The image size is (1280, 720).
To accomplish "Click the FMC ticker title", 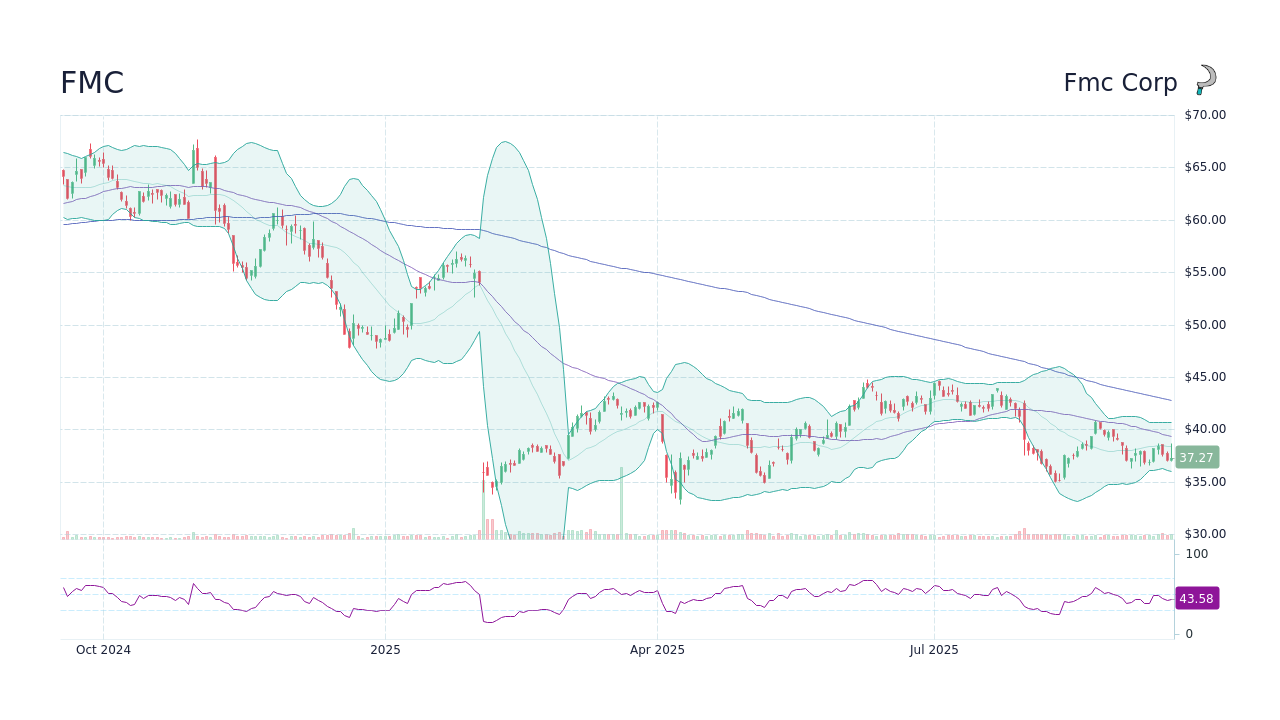I will pos(91,83).
